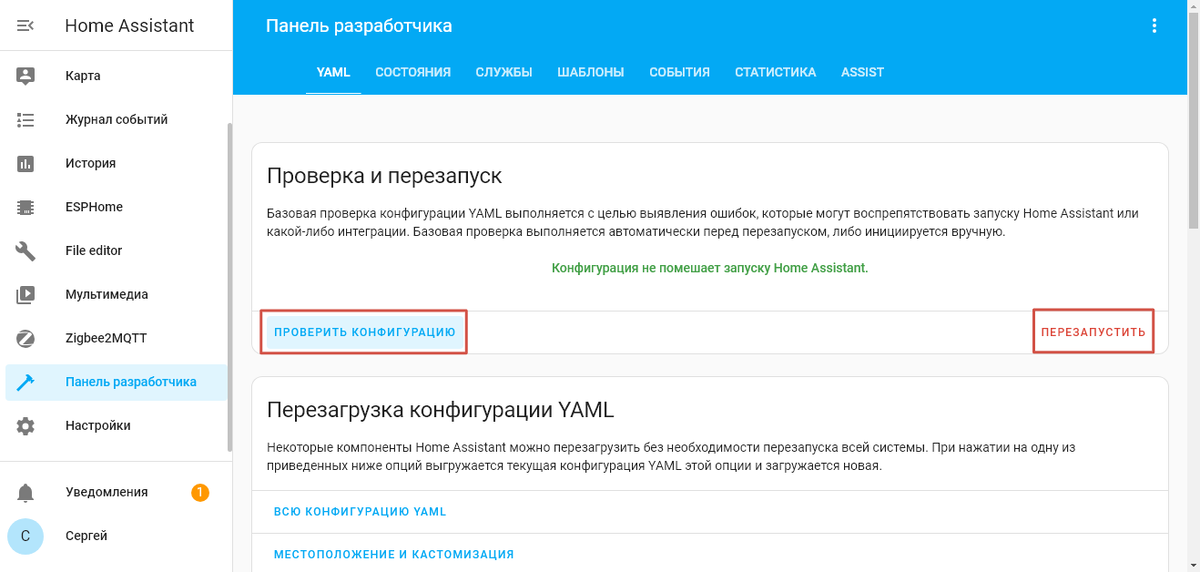Open Мультимедиа in the sidebar
This screenshot has height=572, width=1200.
(x=116, y=295)
